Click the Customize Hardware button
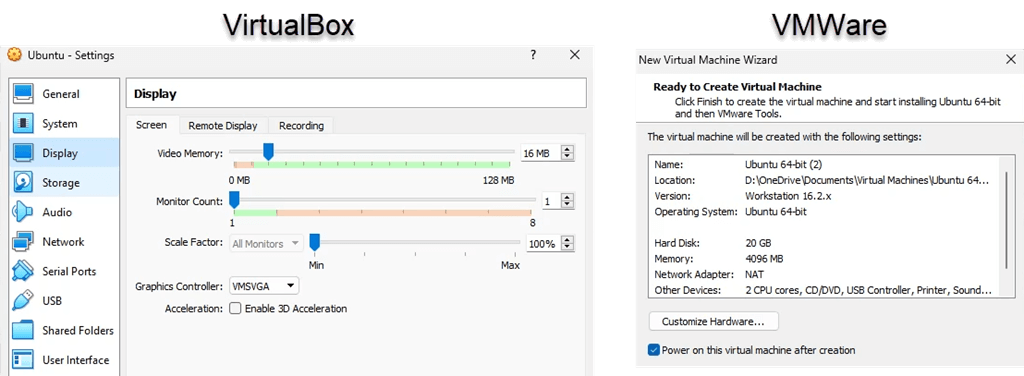Screen dimensions: 1024x376 714,322
